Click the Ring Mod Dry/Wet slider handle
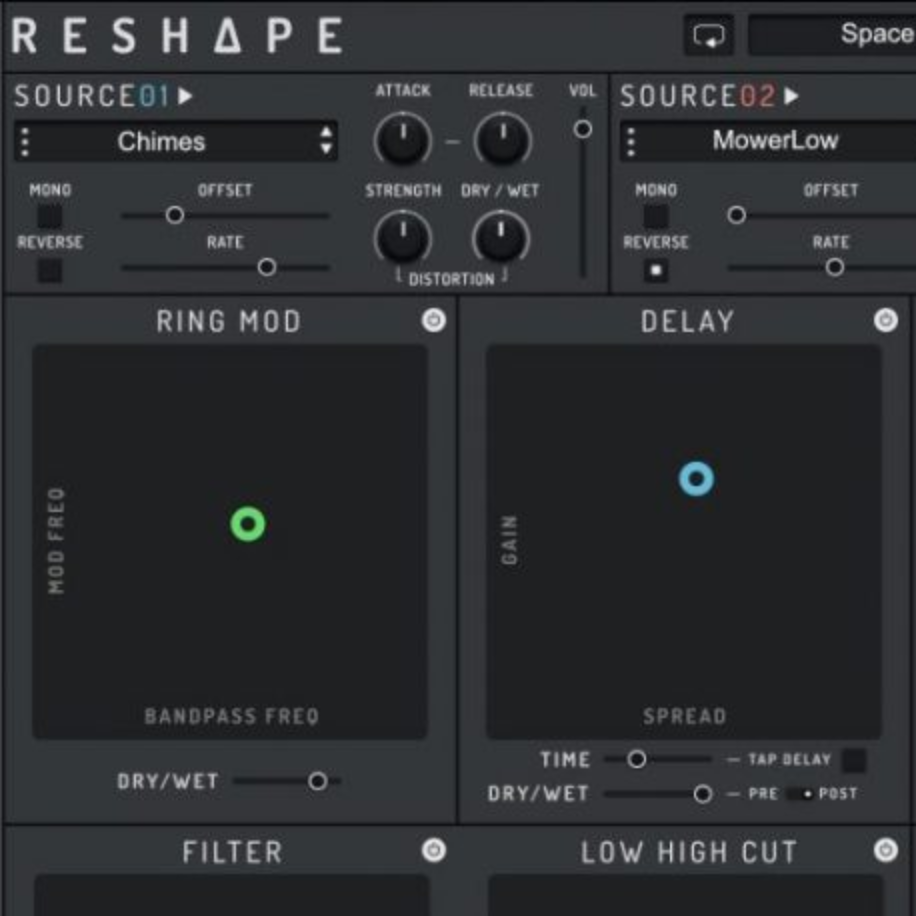Viewport: 916px width, 916px height. pyautogui.click(x=317, y=781)
